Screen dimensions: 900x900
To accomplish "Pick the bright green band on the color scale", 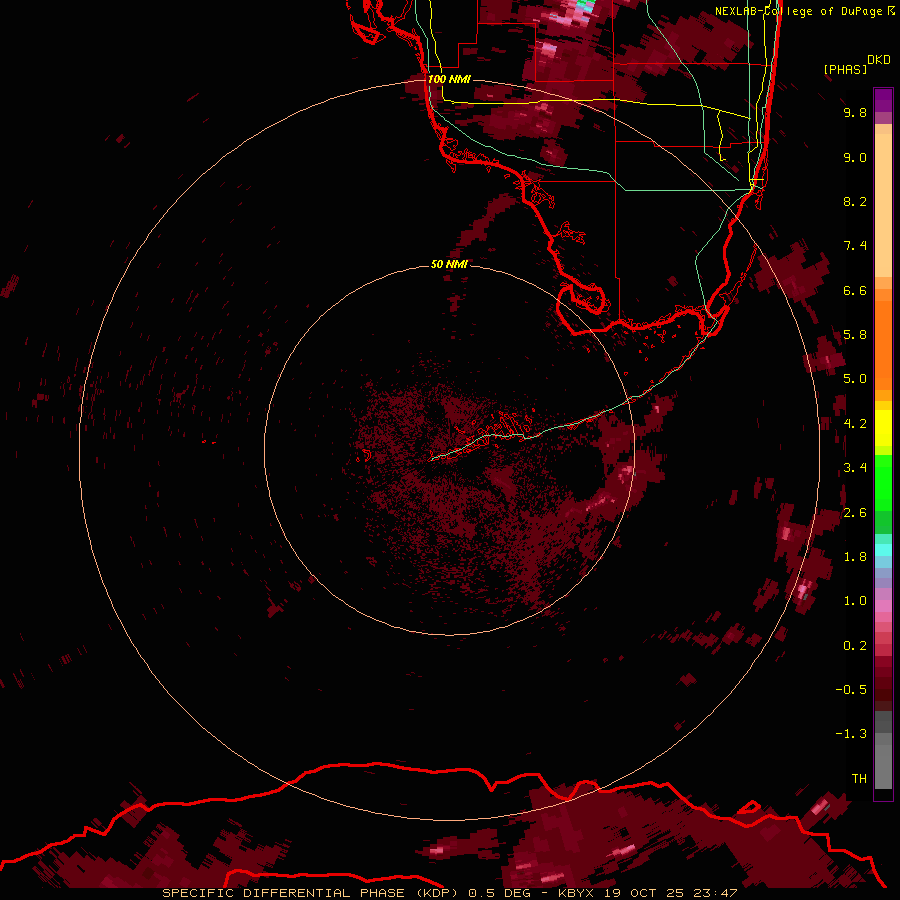I will [x=883, y=482].
